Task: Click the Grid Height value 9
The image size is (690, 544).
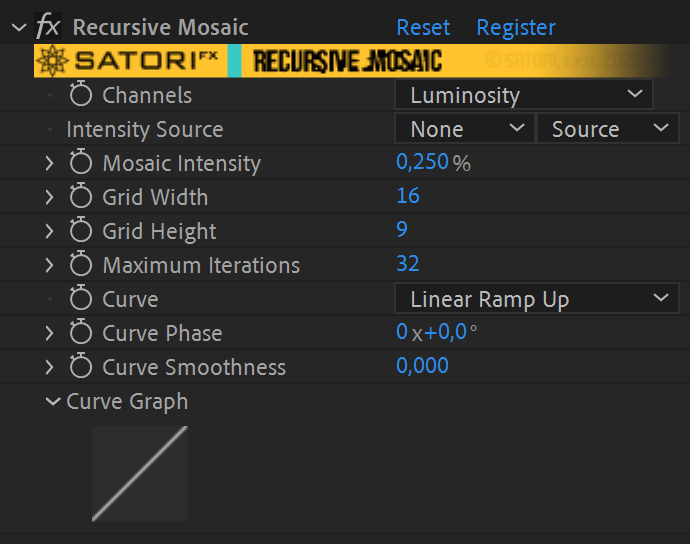Action: 402,229
